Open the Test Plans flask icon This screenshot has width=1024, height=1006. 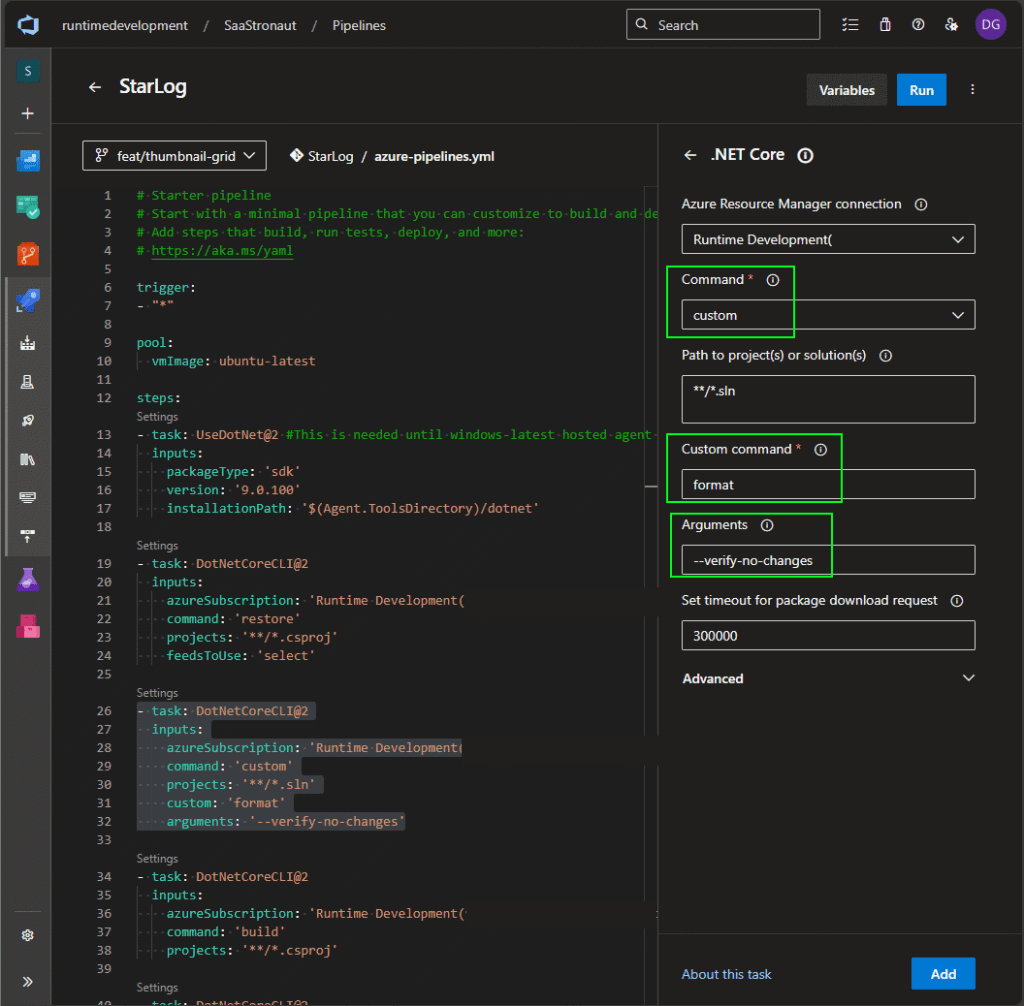(x=27, y=579)
